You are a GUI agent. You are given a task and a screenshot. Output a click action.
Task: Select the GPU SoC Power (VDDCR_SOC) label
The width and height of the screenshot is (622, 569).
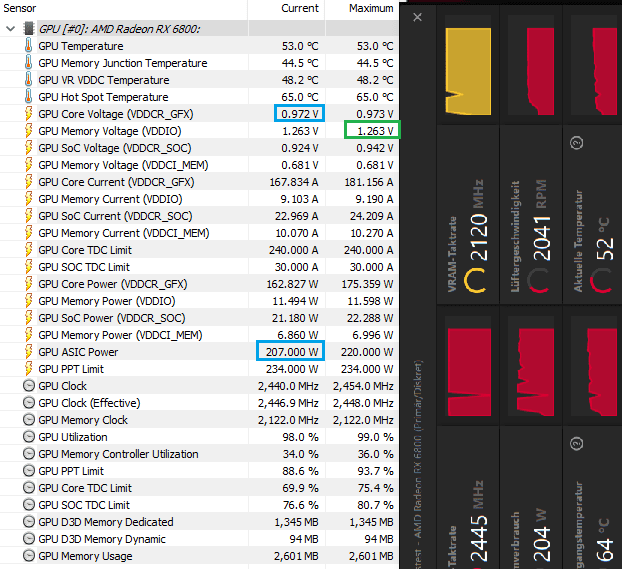click(x=112, y=318)
